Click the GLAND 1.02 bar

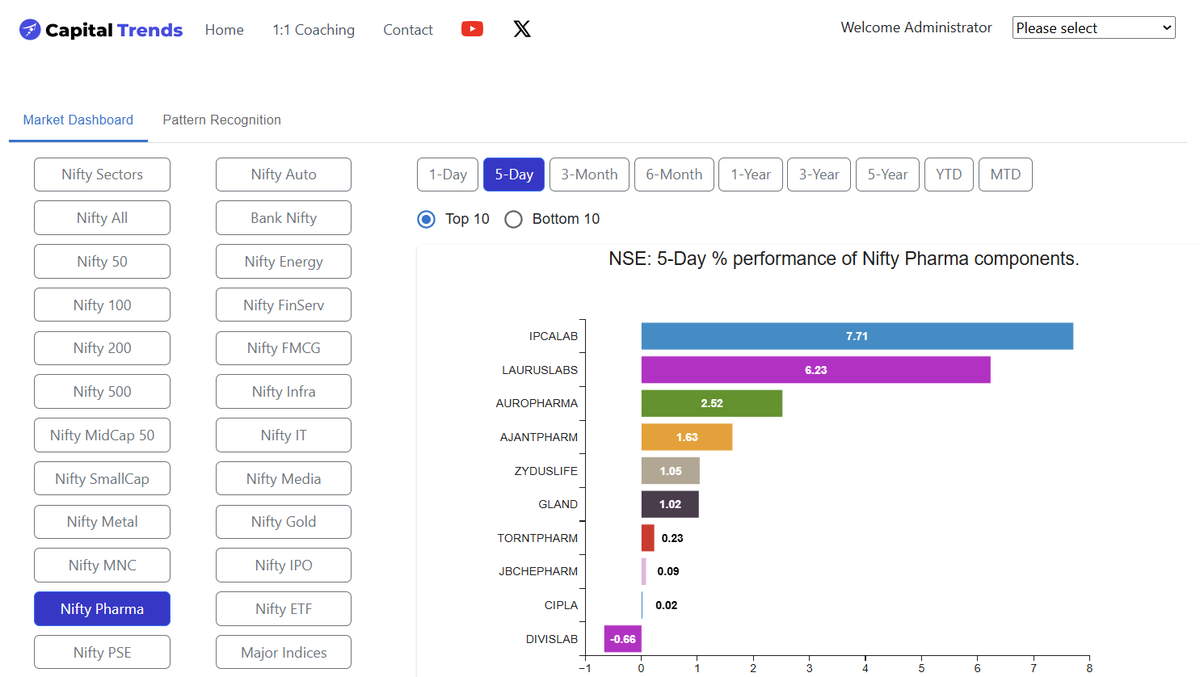pos(670,504)
